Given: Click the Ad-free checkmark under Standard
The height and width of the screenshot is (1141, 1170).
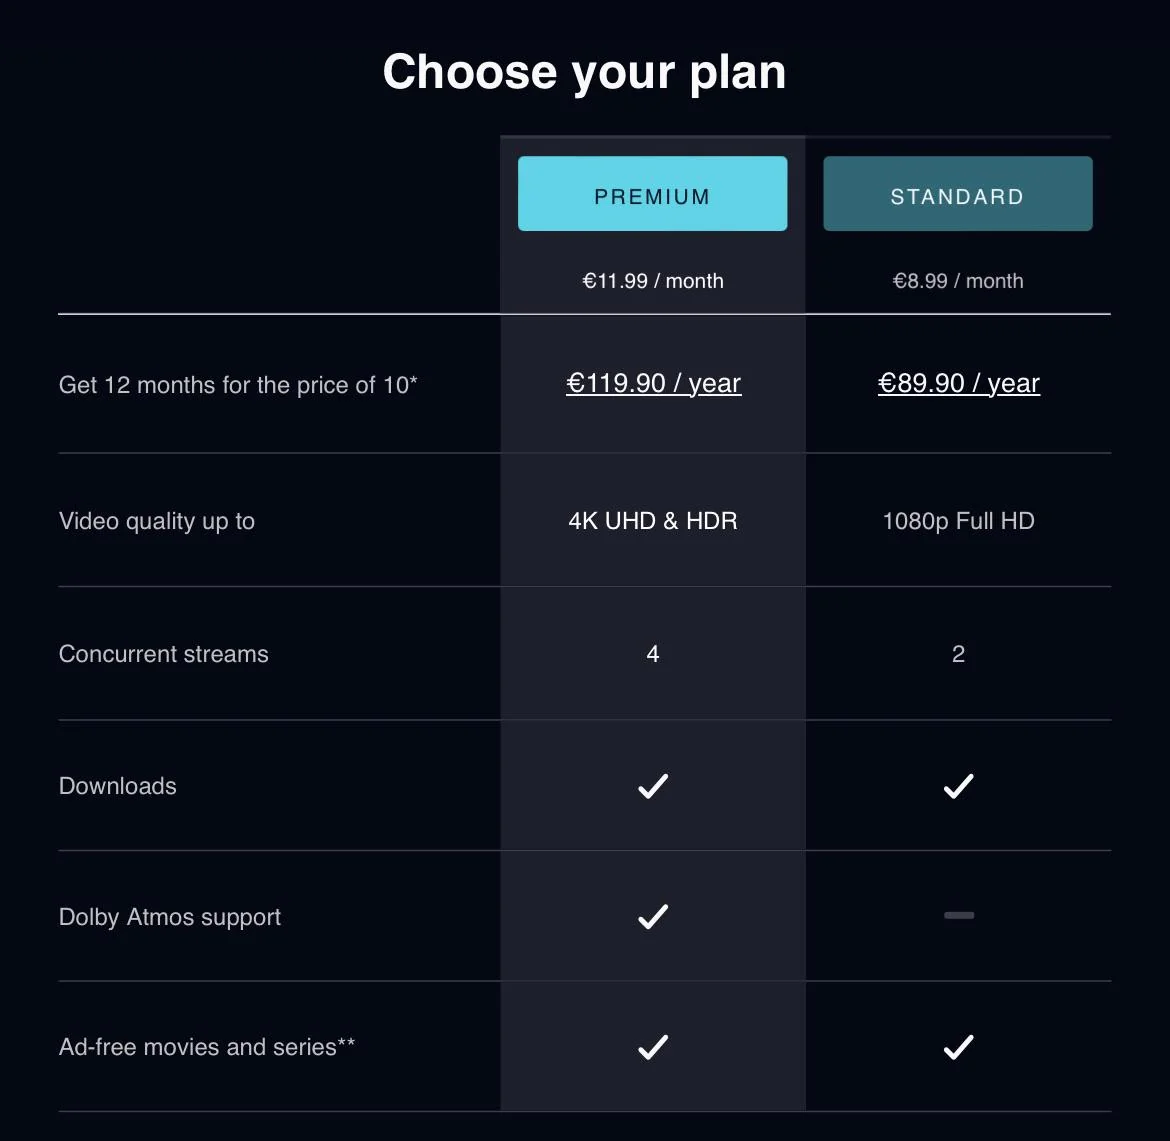Looking at the screenshot, I should pos(957,1047).
